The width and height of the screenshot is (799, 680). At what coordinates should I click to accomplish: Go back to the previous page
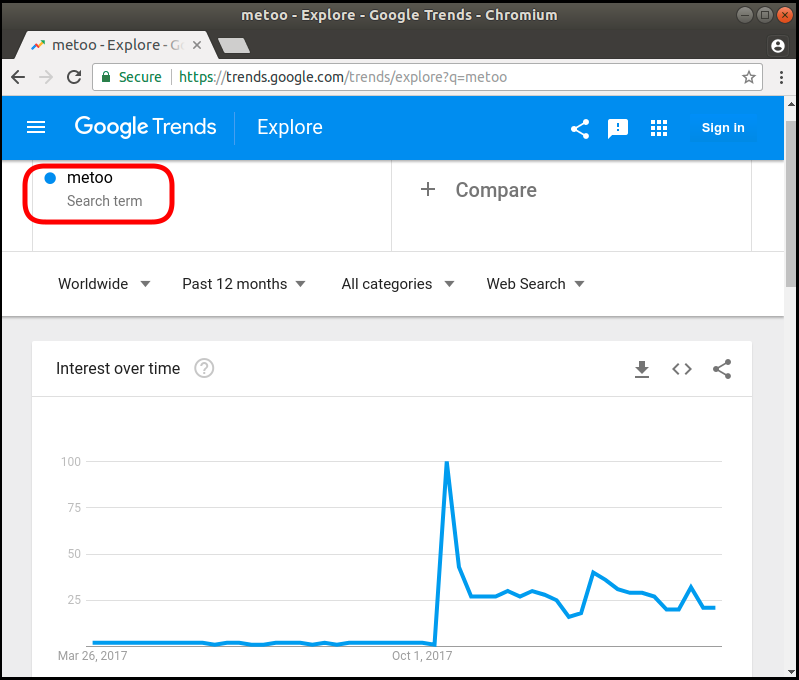click(18, 77)
